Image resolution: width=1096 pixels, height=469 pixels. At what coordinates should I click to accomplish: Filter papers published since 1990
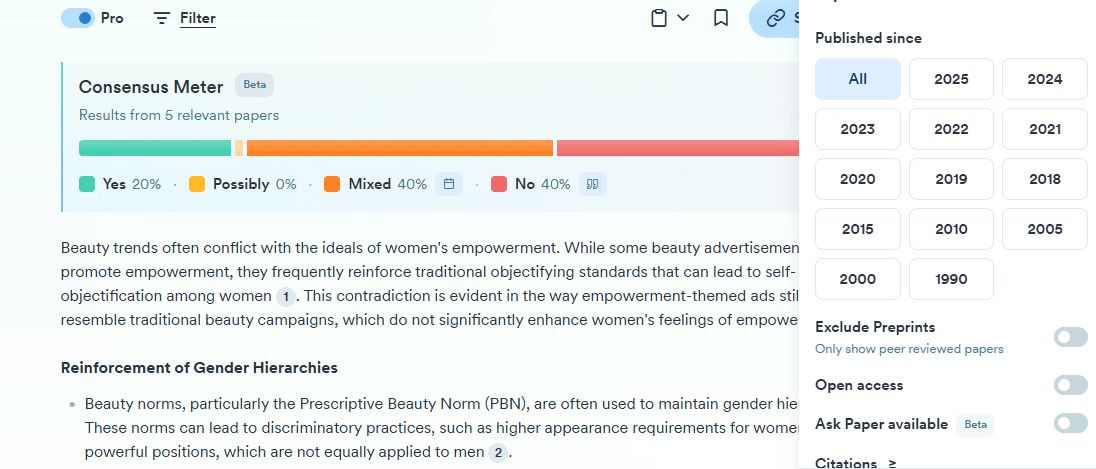tap(951, 279)
